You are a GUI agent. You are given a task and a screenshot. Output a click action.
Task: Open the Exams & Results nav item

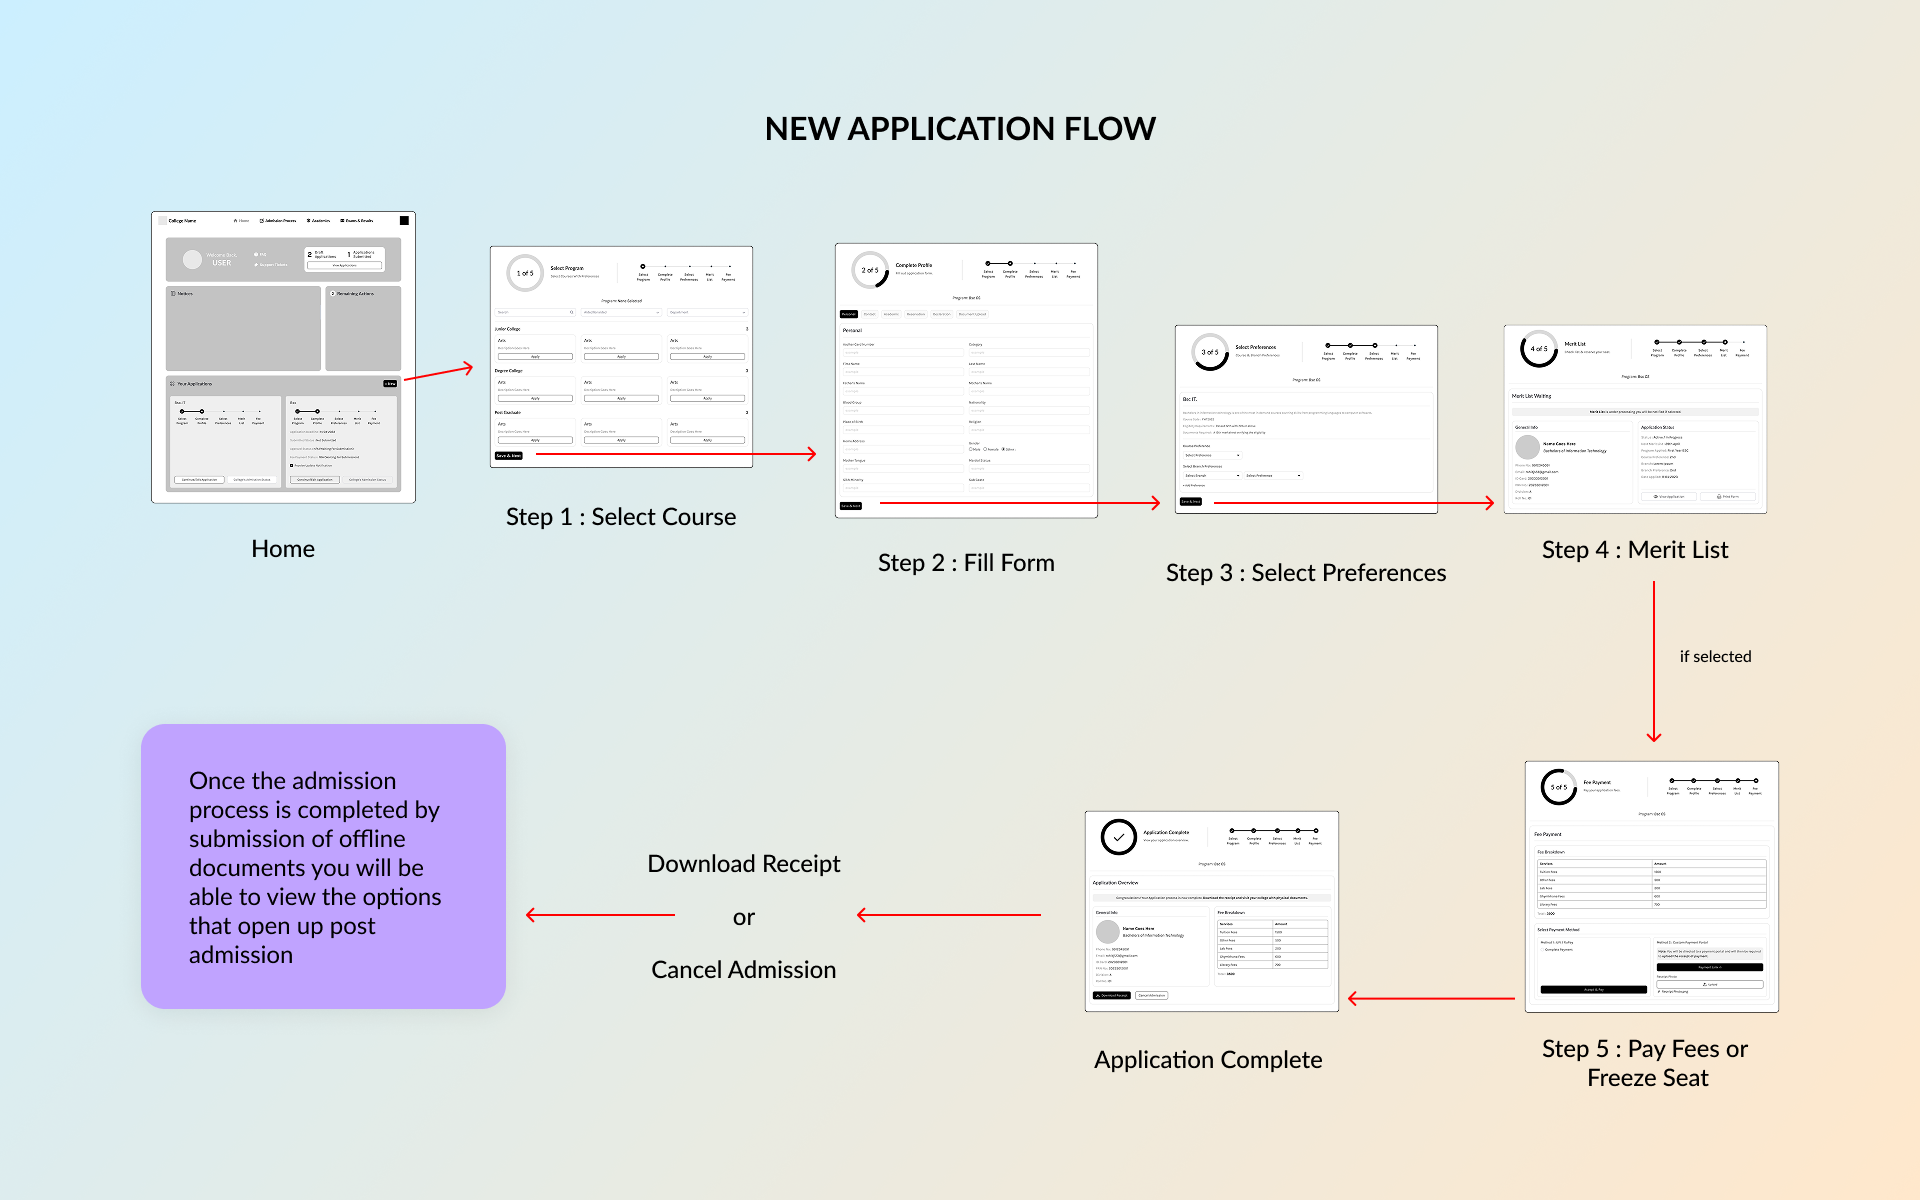357,220
